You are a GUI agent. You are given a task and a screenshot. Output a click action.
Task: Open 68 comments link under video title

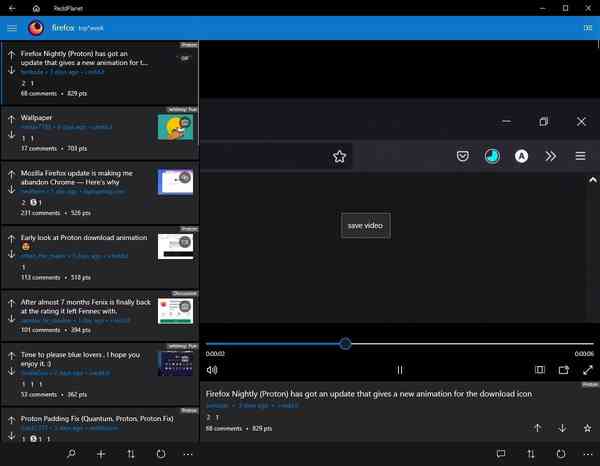coord(224,428)
